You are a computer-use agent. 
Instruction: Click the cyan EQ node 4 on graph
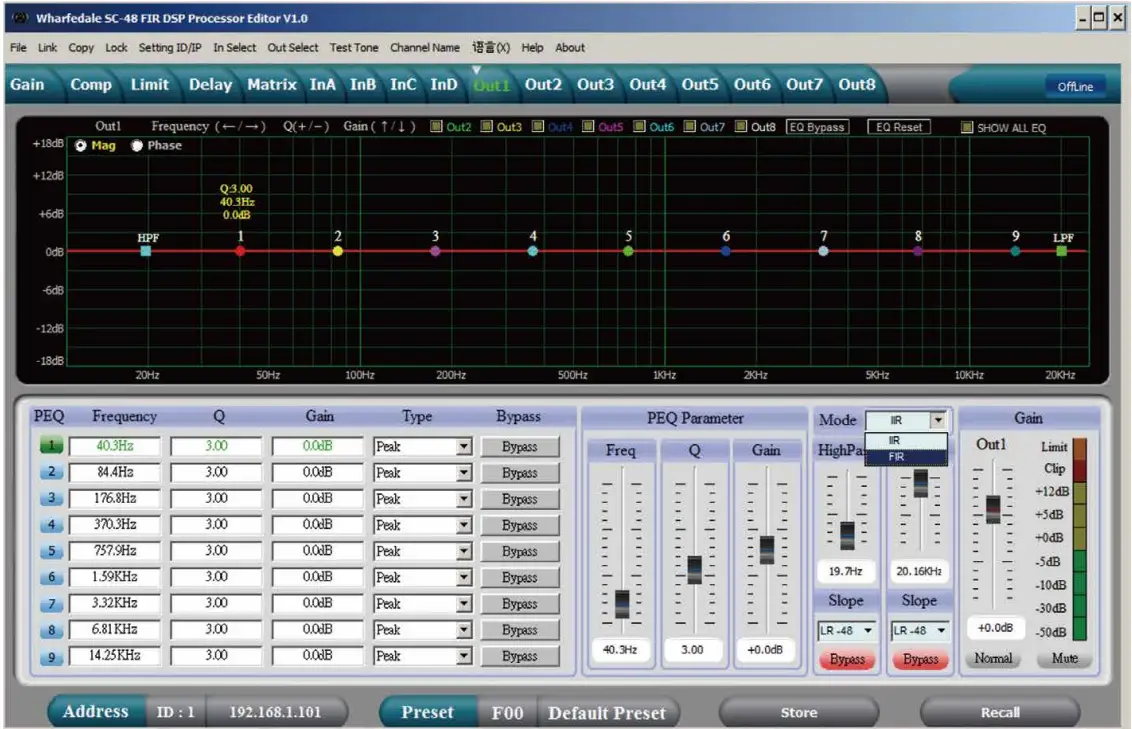[x=533, y=251]
